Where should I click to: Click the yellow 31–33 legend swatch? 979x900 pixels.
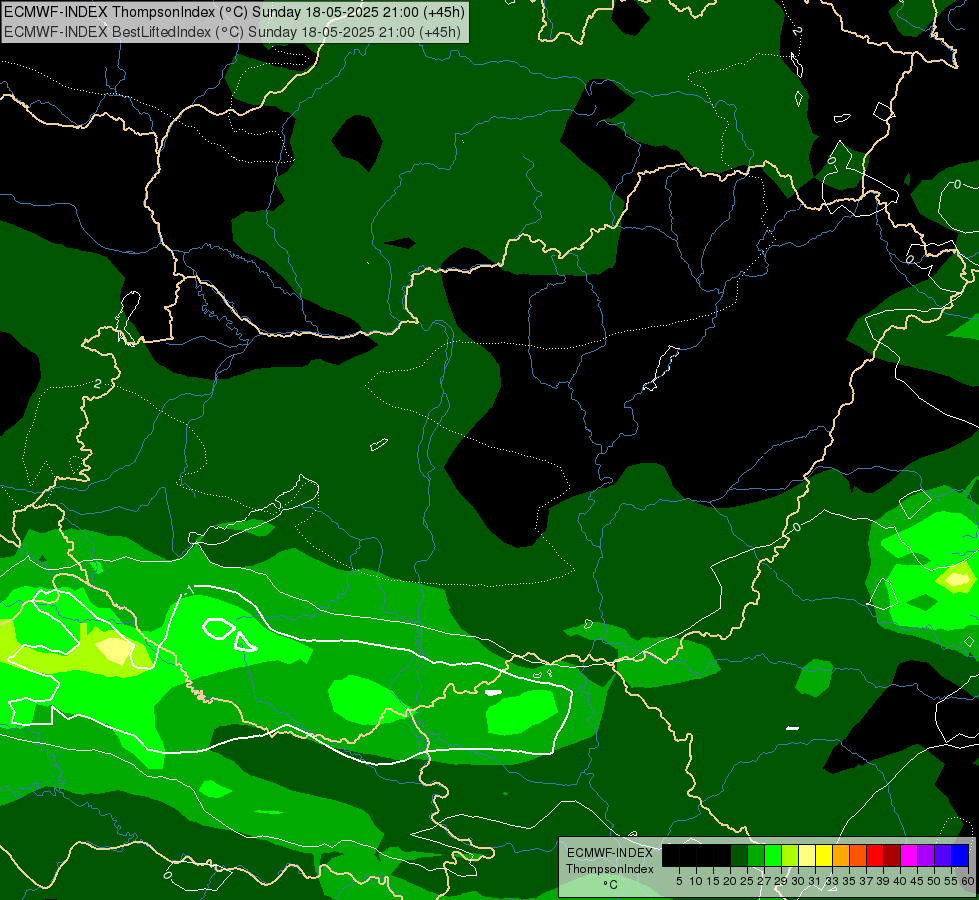tap(824, 855)
